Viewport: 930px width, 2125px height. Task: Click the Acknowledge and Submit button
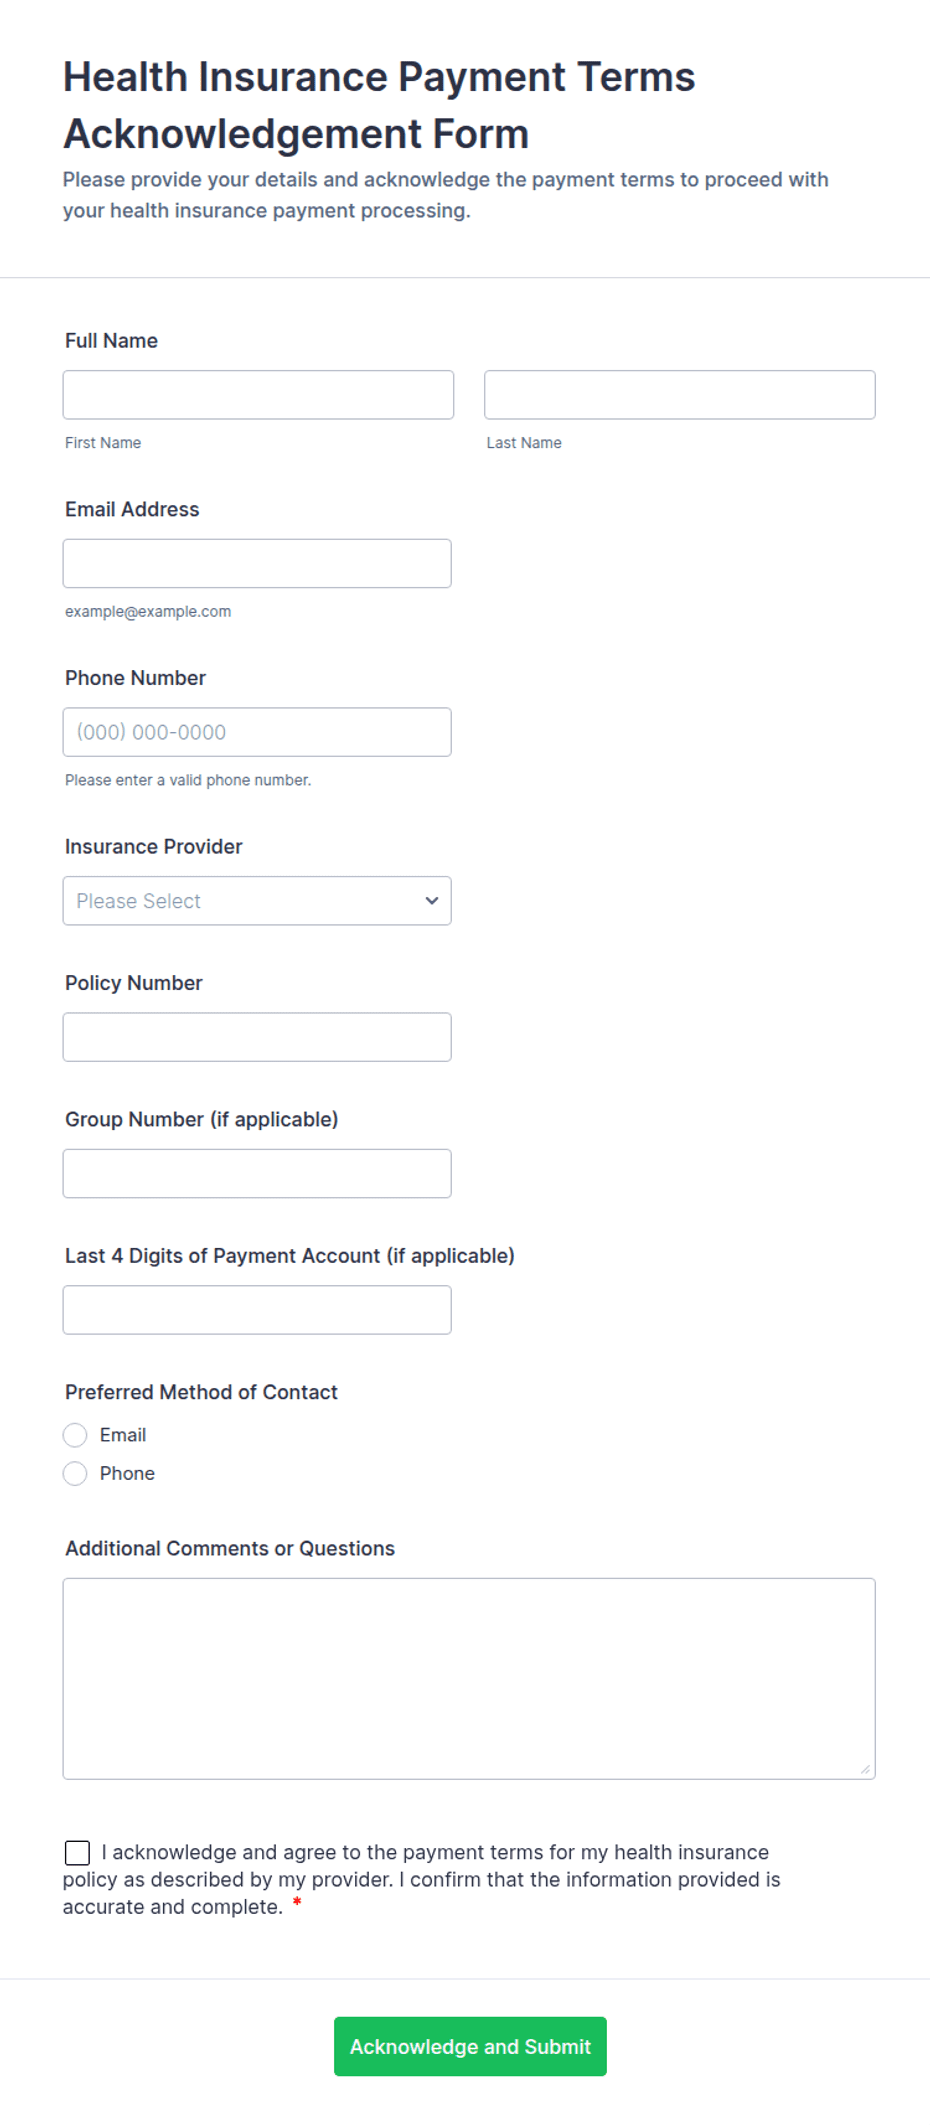(470, 2047)
